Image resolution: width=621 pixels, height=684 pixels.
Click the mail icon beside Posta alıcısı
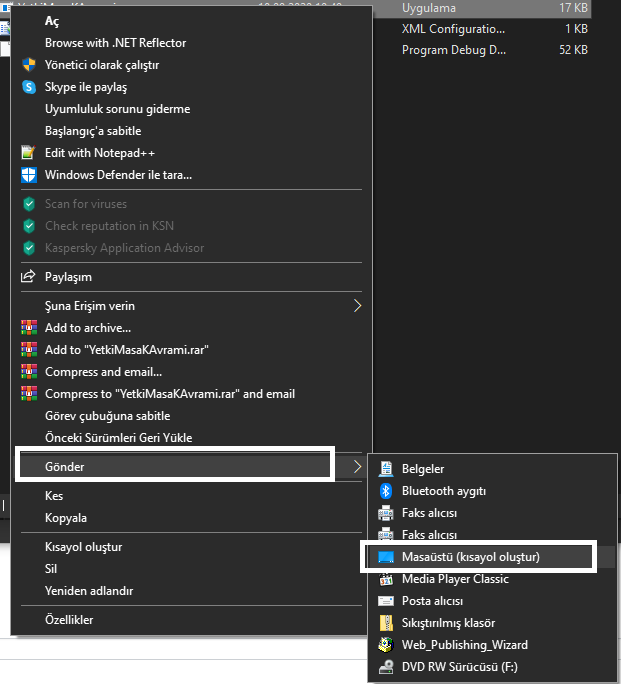tap(386, 601)
